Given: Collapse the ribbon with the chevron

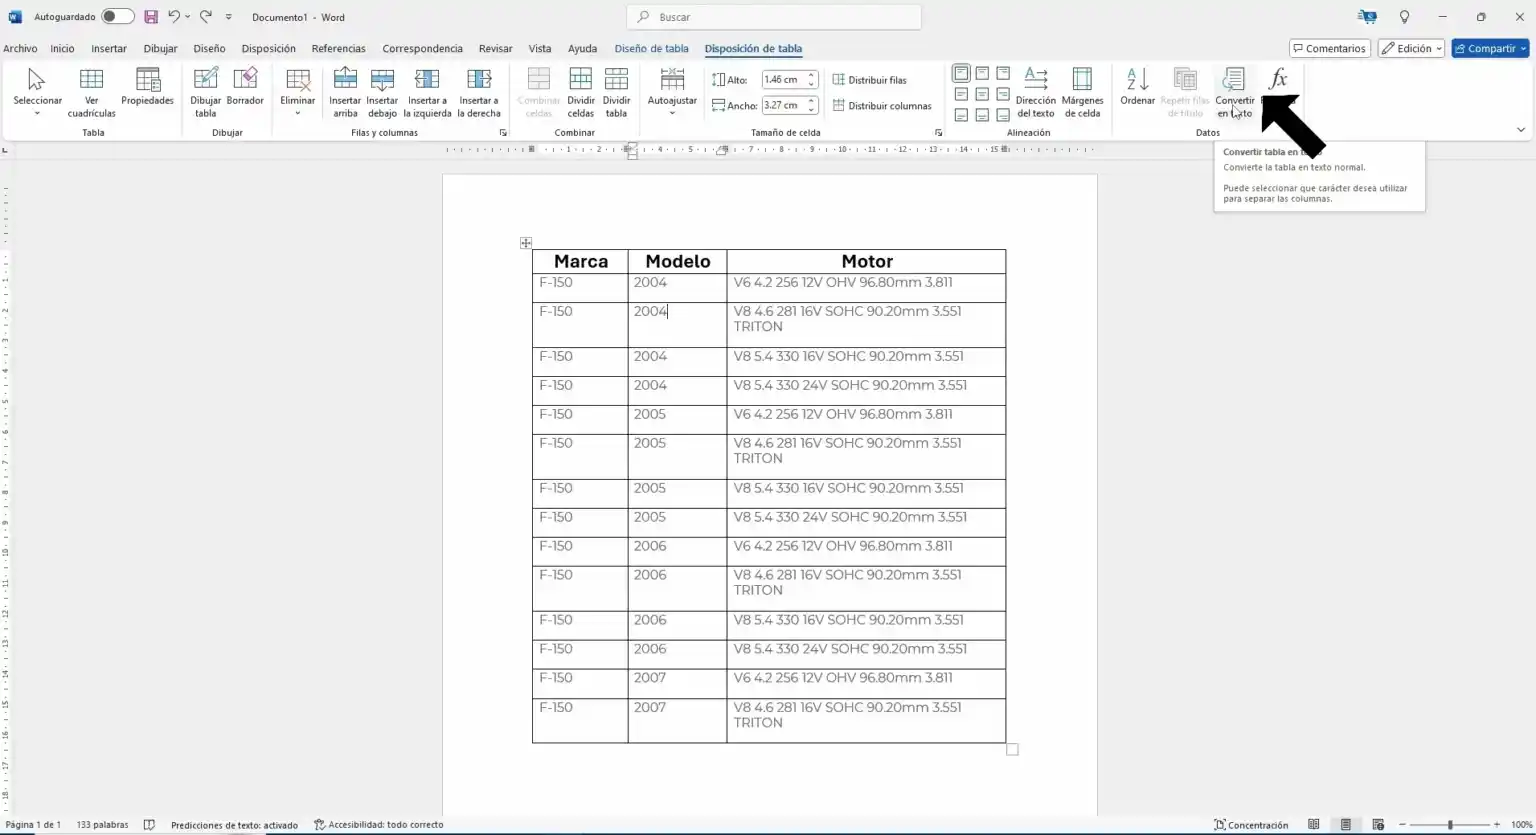Looking at the screenshot, I should pyautogui.click(x=1521, y=130).
